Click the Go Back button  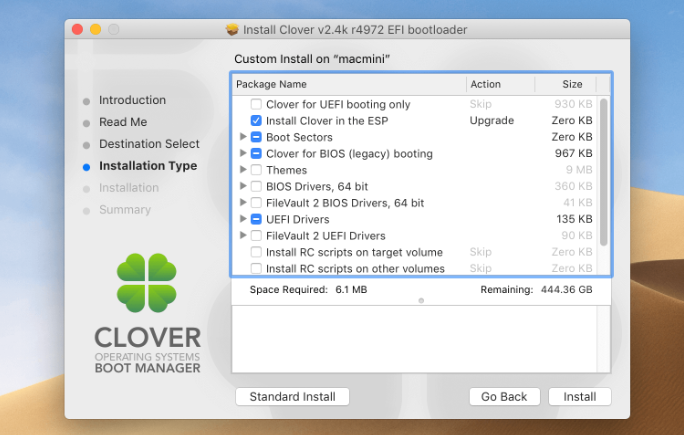[x=504, y=397]
